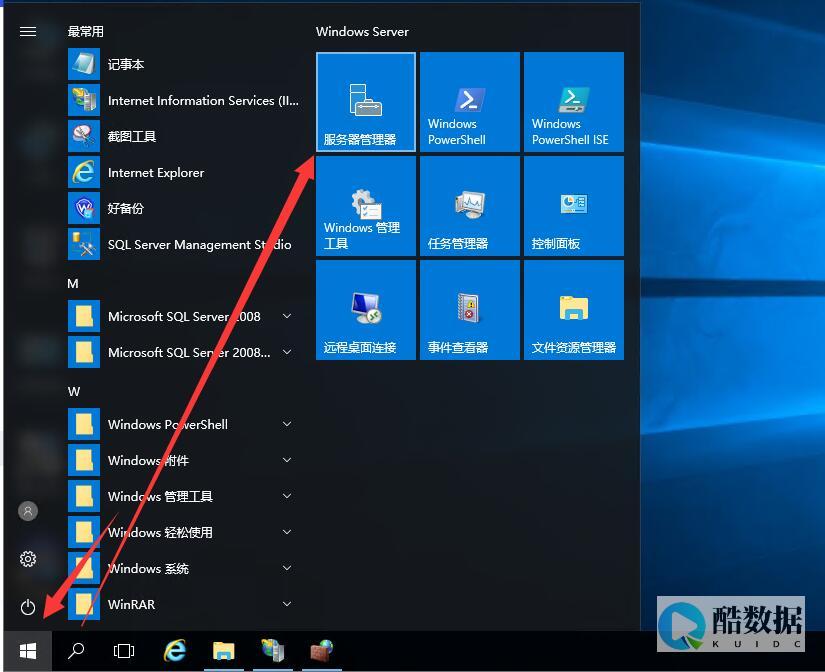Click the Microsoft SQL Server 2008 folder icon
Viewport: 825px width, 672px height.
tap(84, 316)
